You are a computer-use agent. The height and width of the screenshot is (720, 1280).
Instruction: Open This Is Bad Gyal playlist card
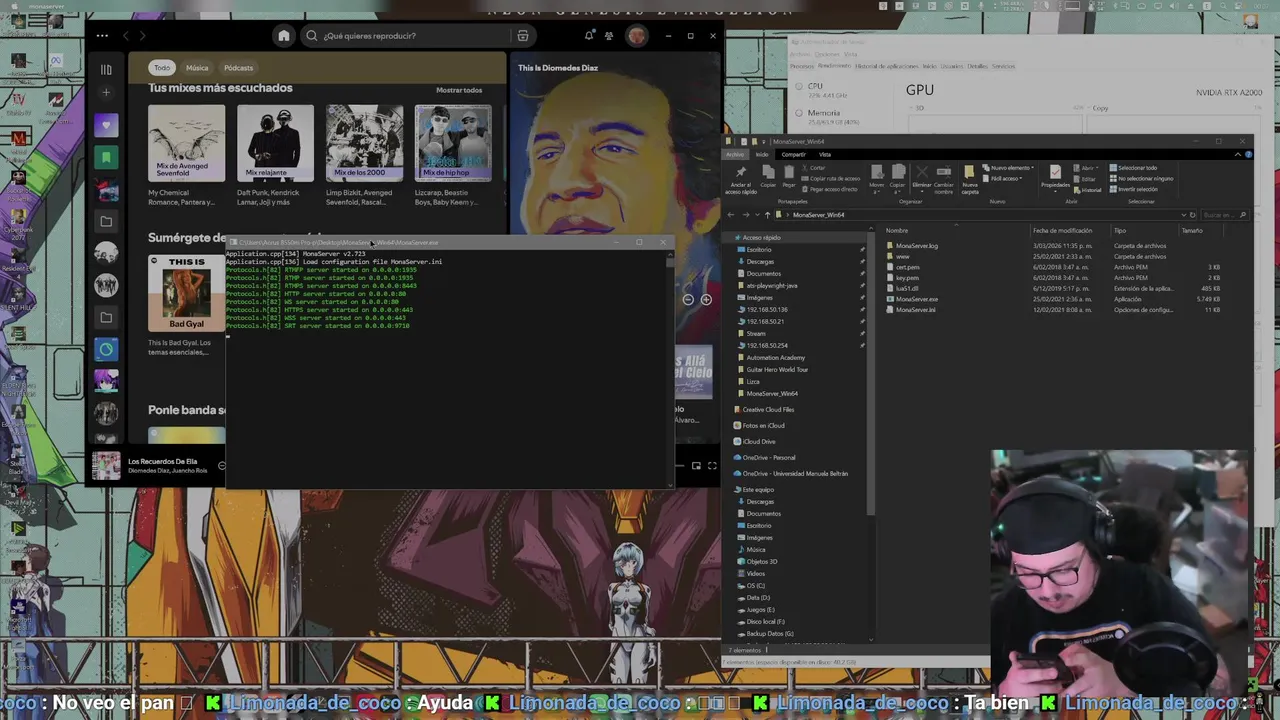pyautogui.click(x=186, y=306)
